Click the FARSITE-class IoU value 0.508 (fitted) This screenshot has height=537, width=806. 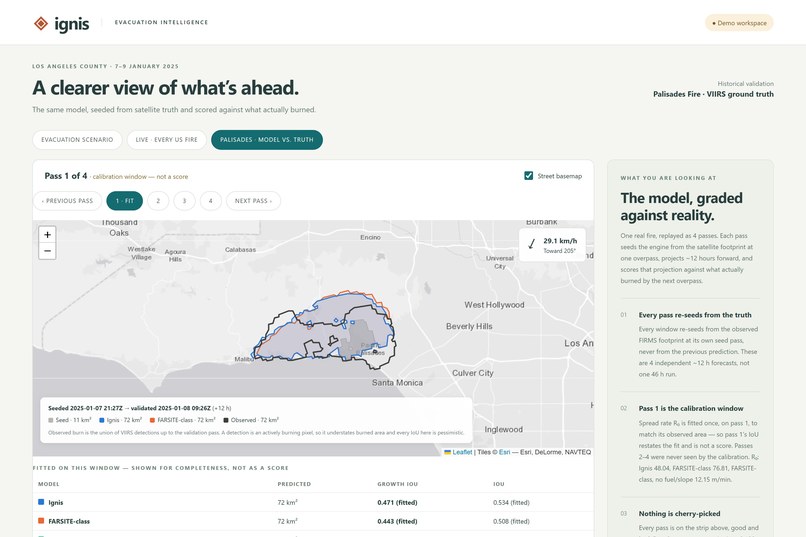point(511,521)
